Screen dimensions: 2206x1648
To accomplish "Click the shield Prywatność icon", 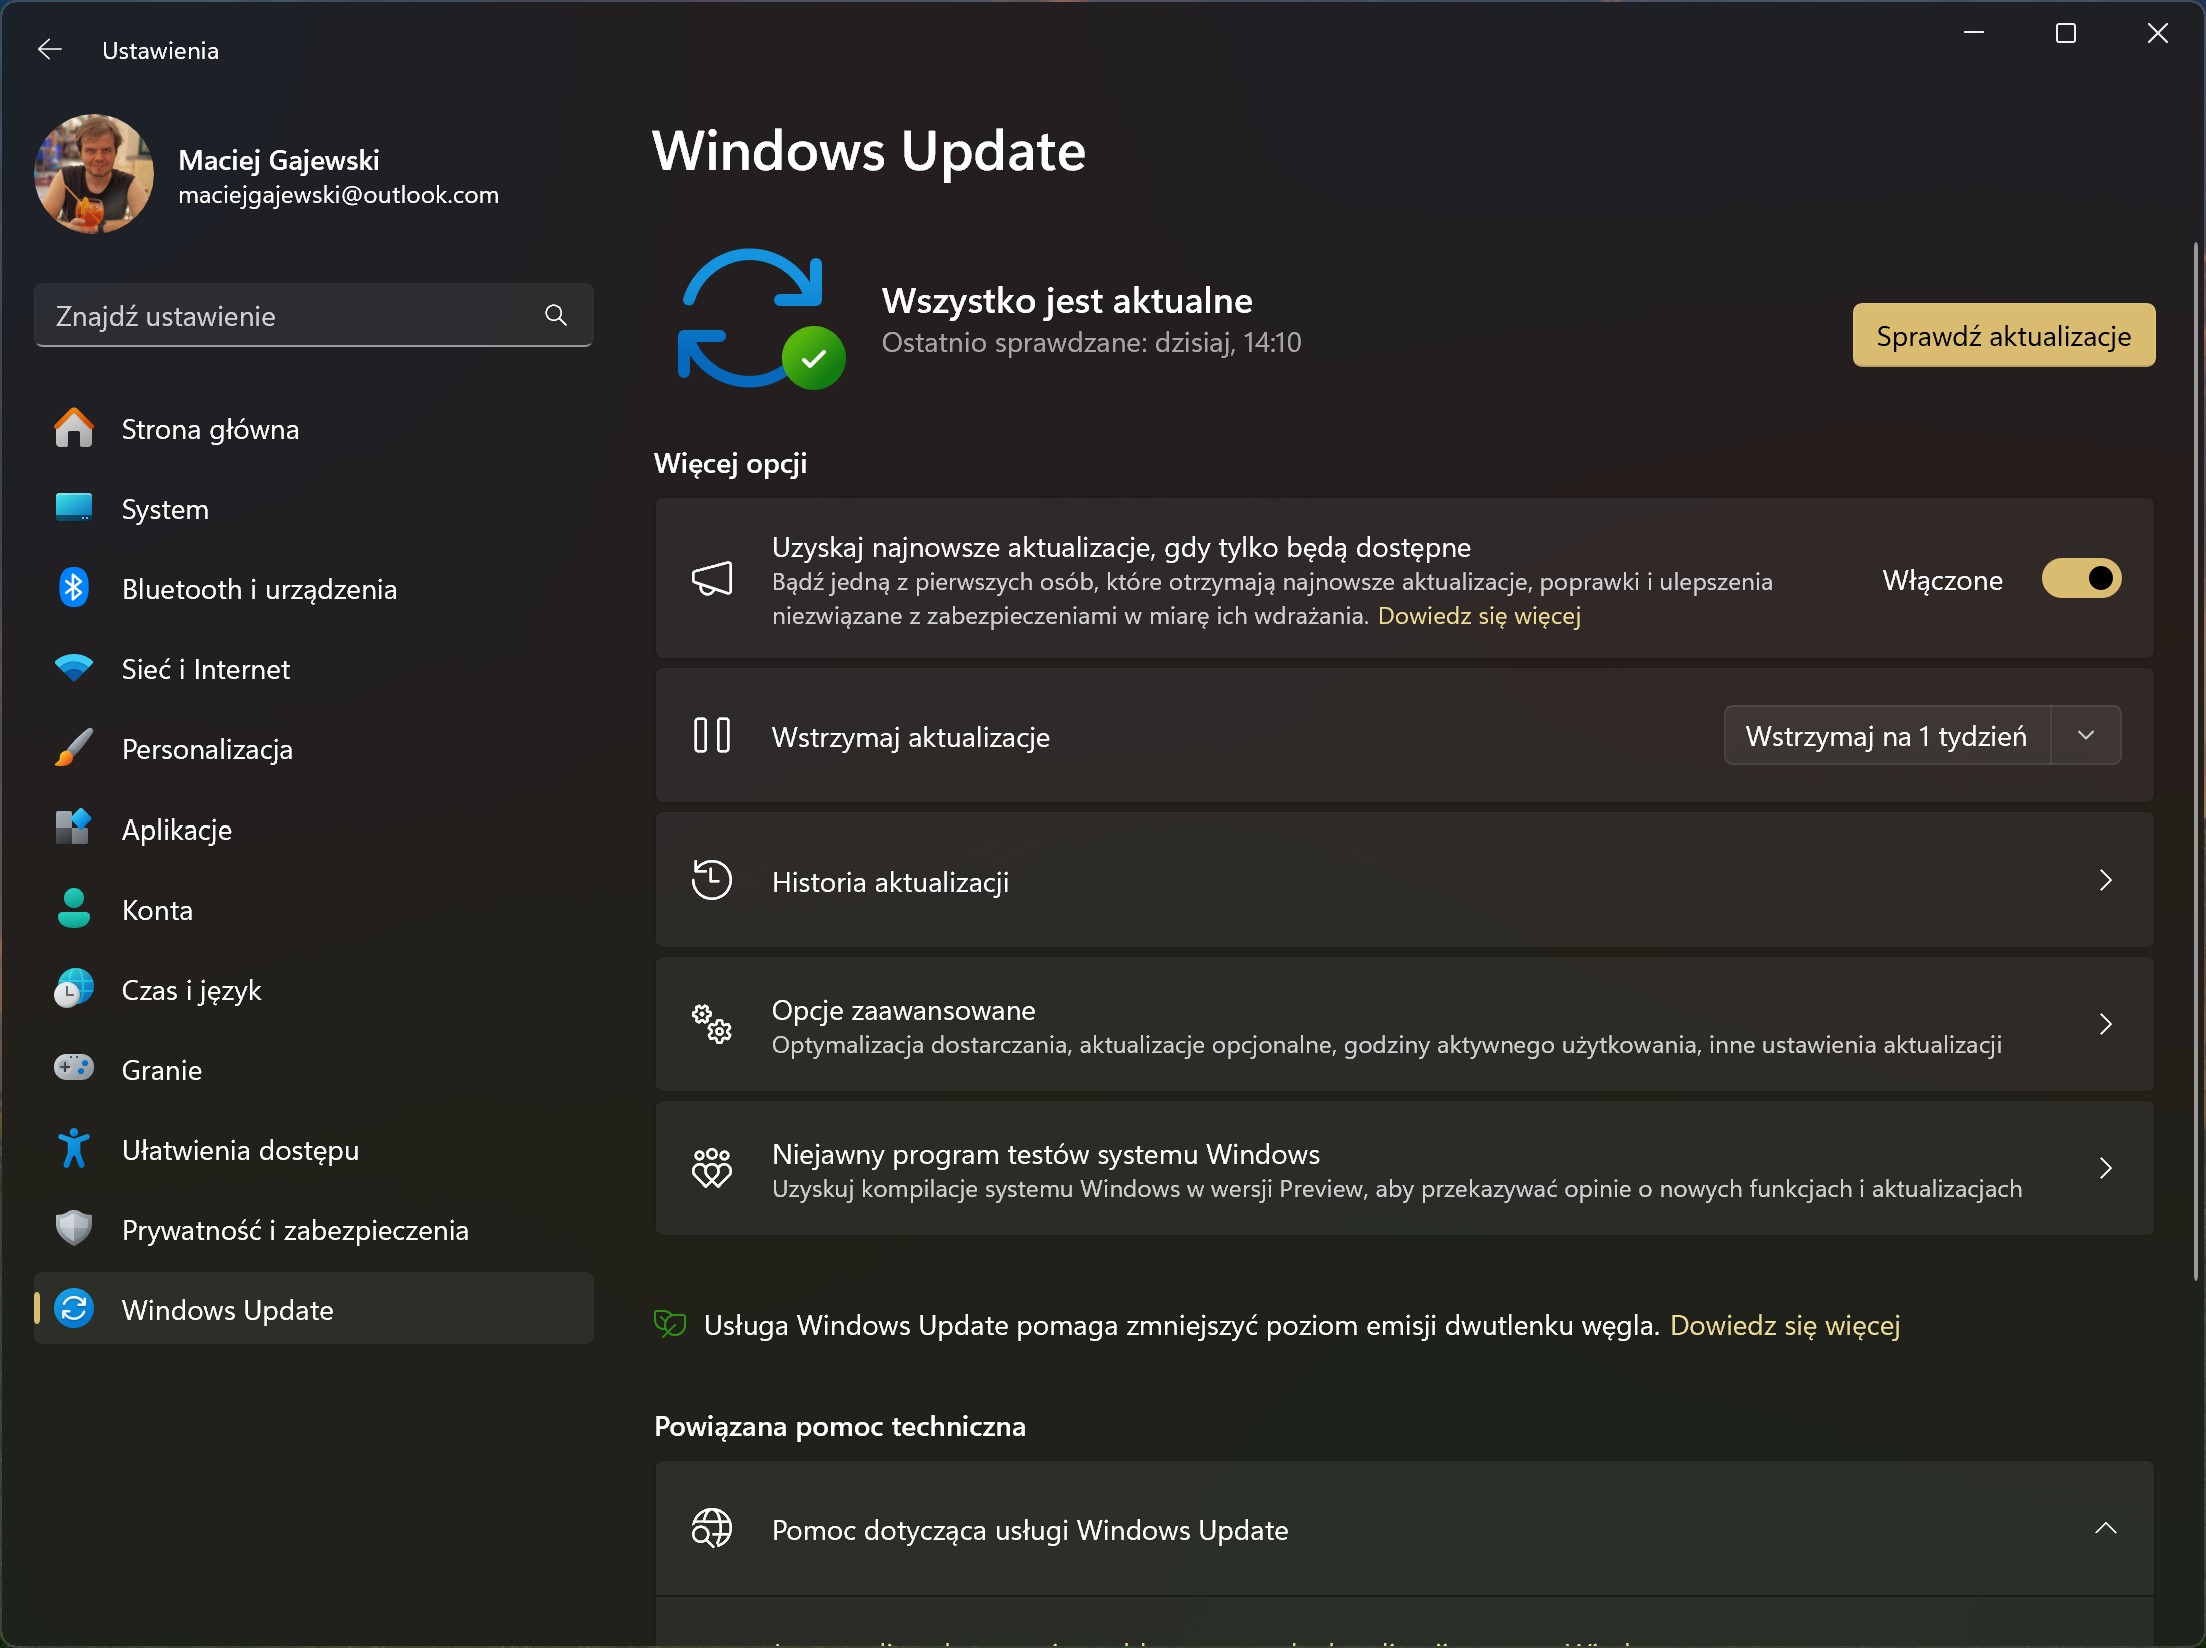I will tap(74, 1228).
